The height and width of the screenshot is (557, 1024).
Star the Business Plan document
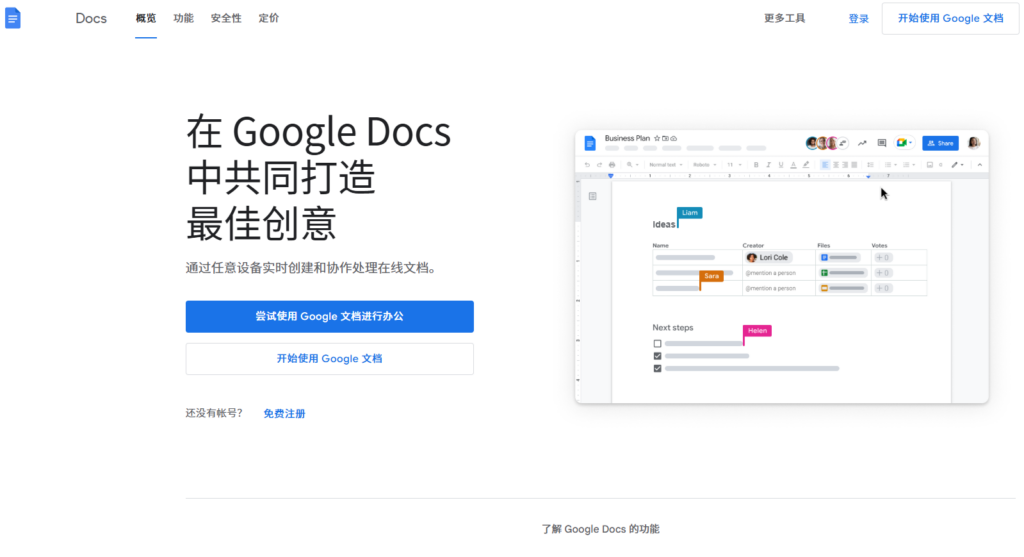(657, 138)
